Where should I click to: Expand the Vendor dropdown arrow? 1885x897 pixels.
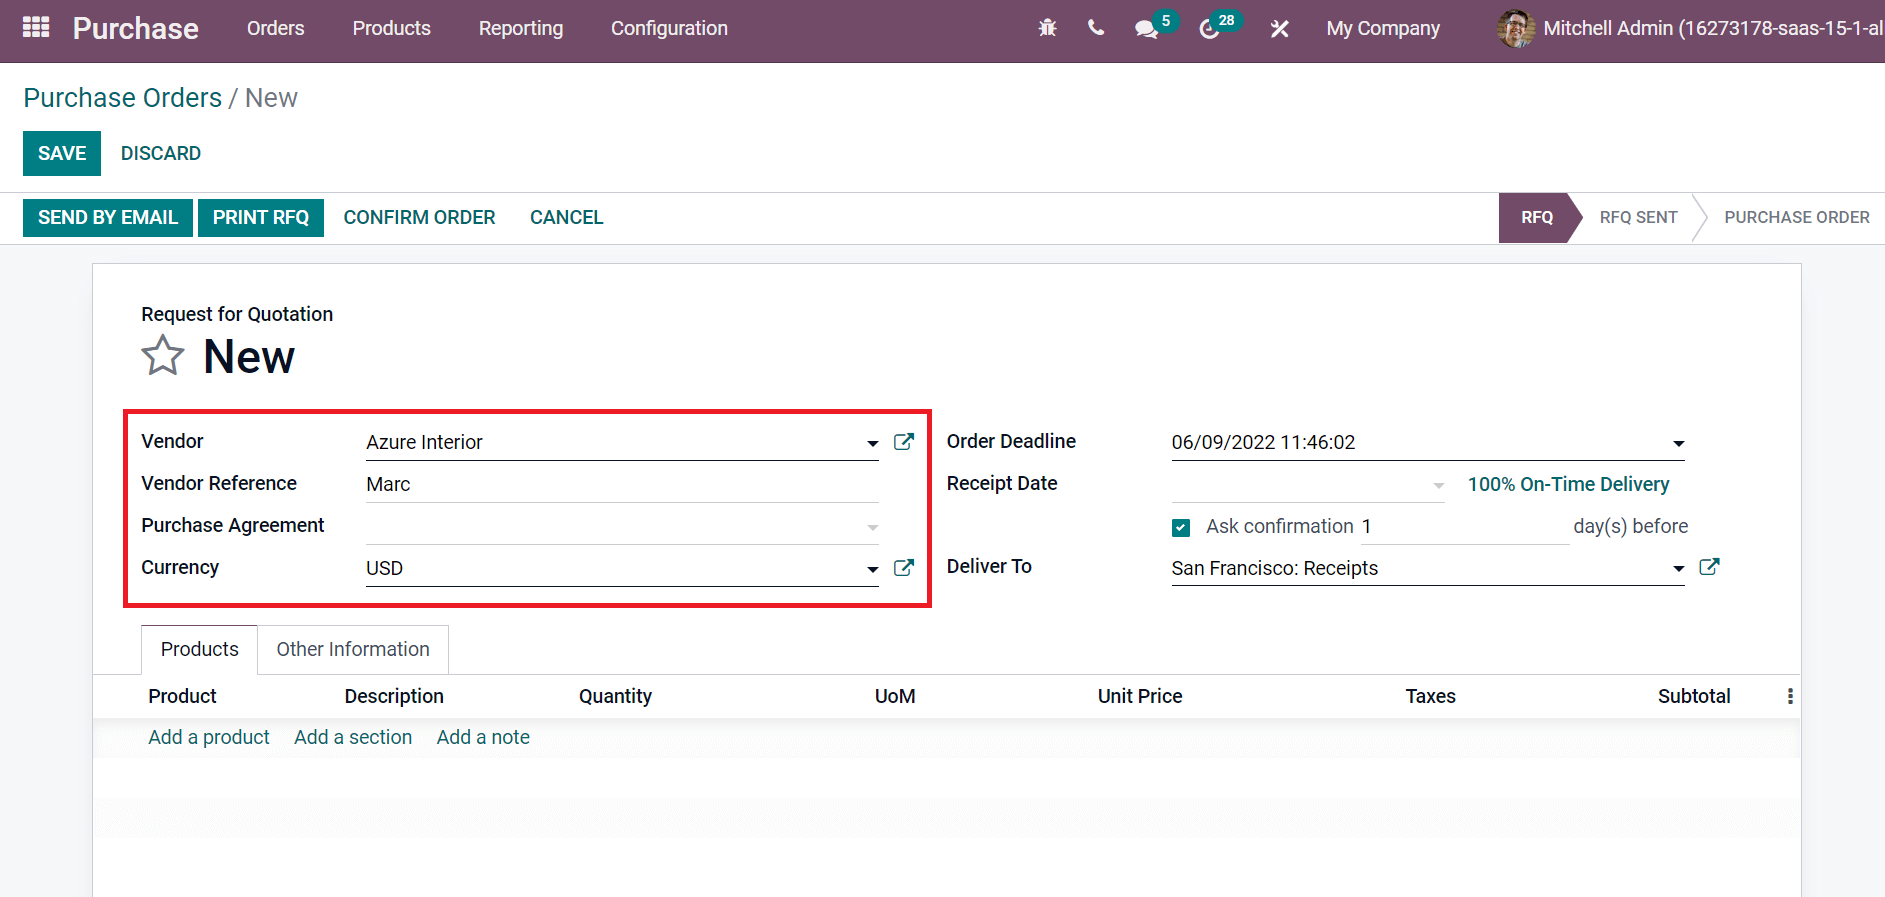[x=872, y=443]
